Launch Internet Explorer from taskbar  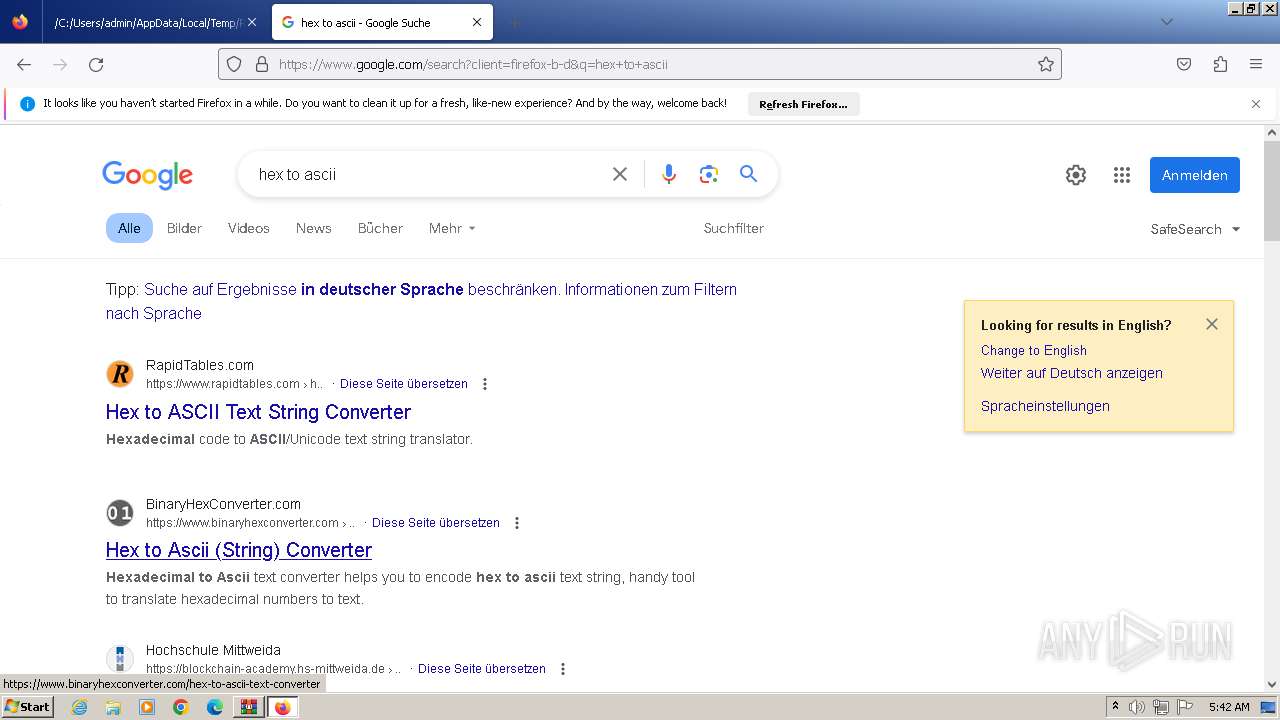click(x=80, y=707)
